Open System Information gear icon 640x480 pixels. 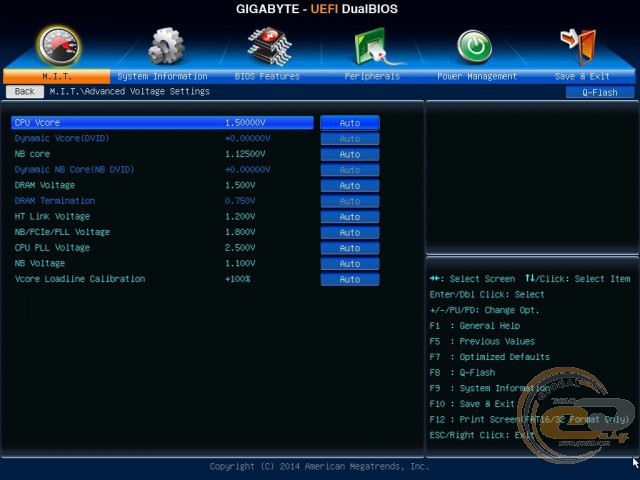pos(166,45)
